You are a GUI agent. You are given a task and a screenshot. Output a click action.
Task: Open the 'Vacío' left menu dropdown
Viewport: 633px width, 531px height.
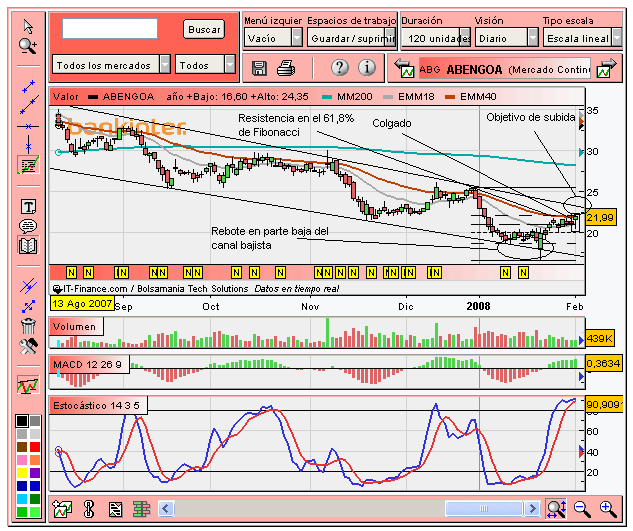(x=273, y=38)
